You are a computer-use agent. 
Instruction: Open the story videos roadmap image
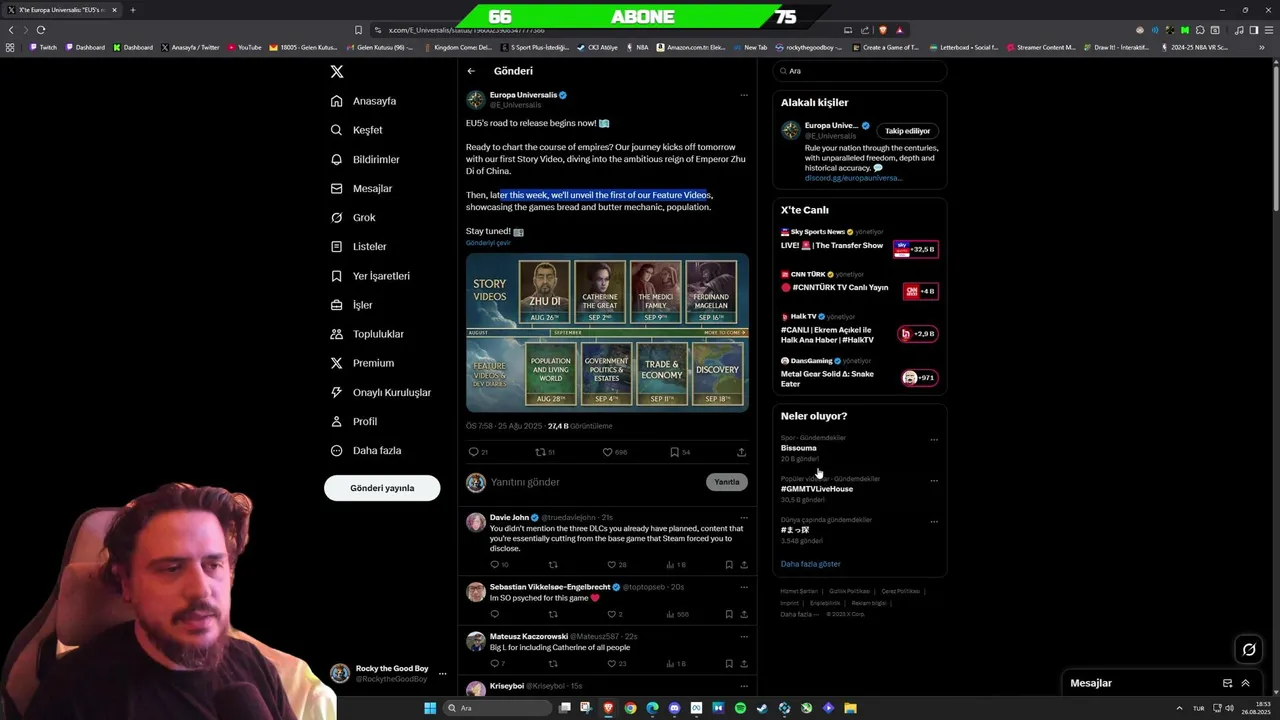pos(607,332)
